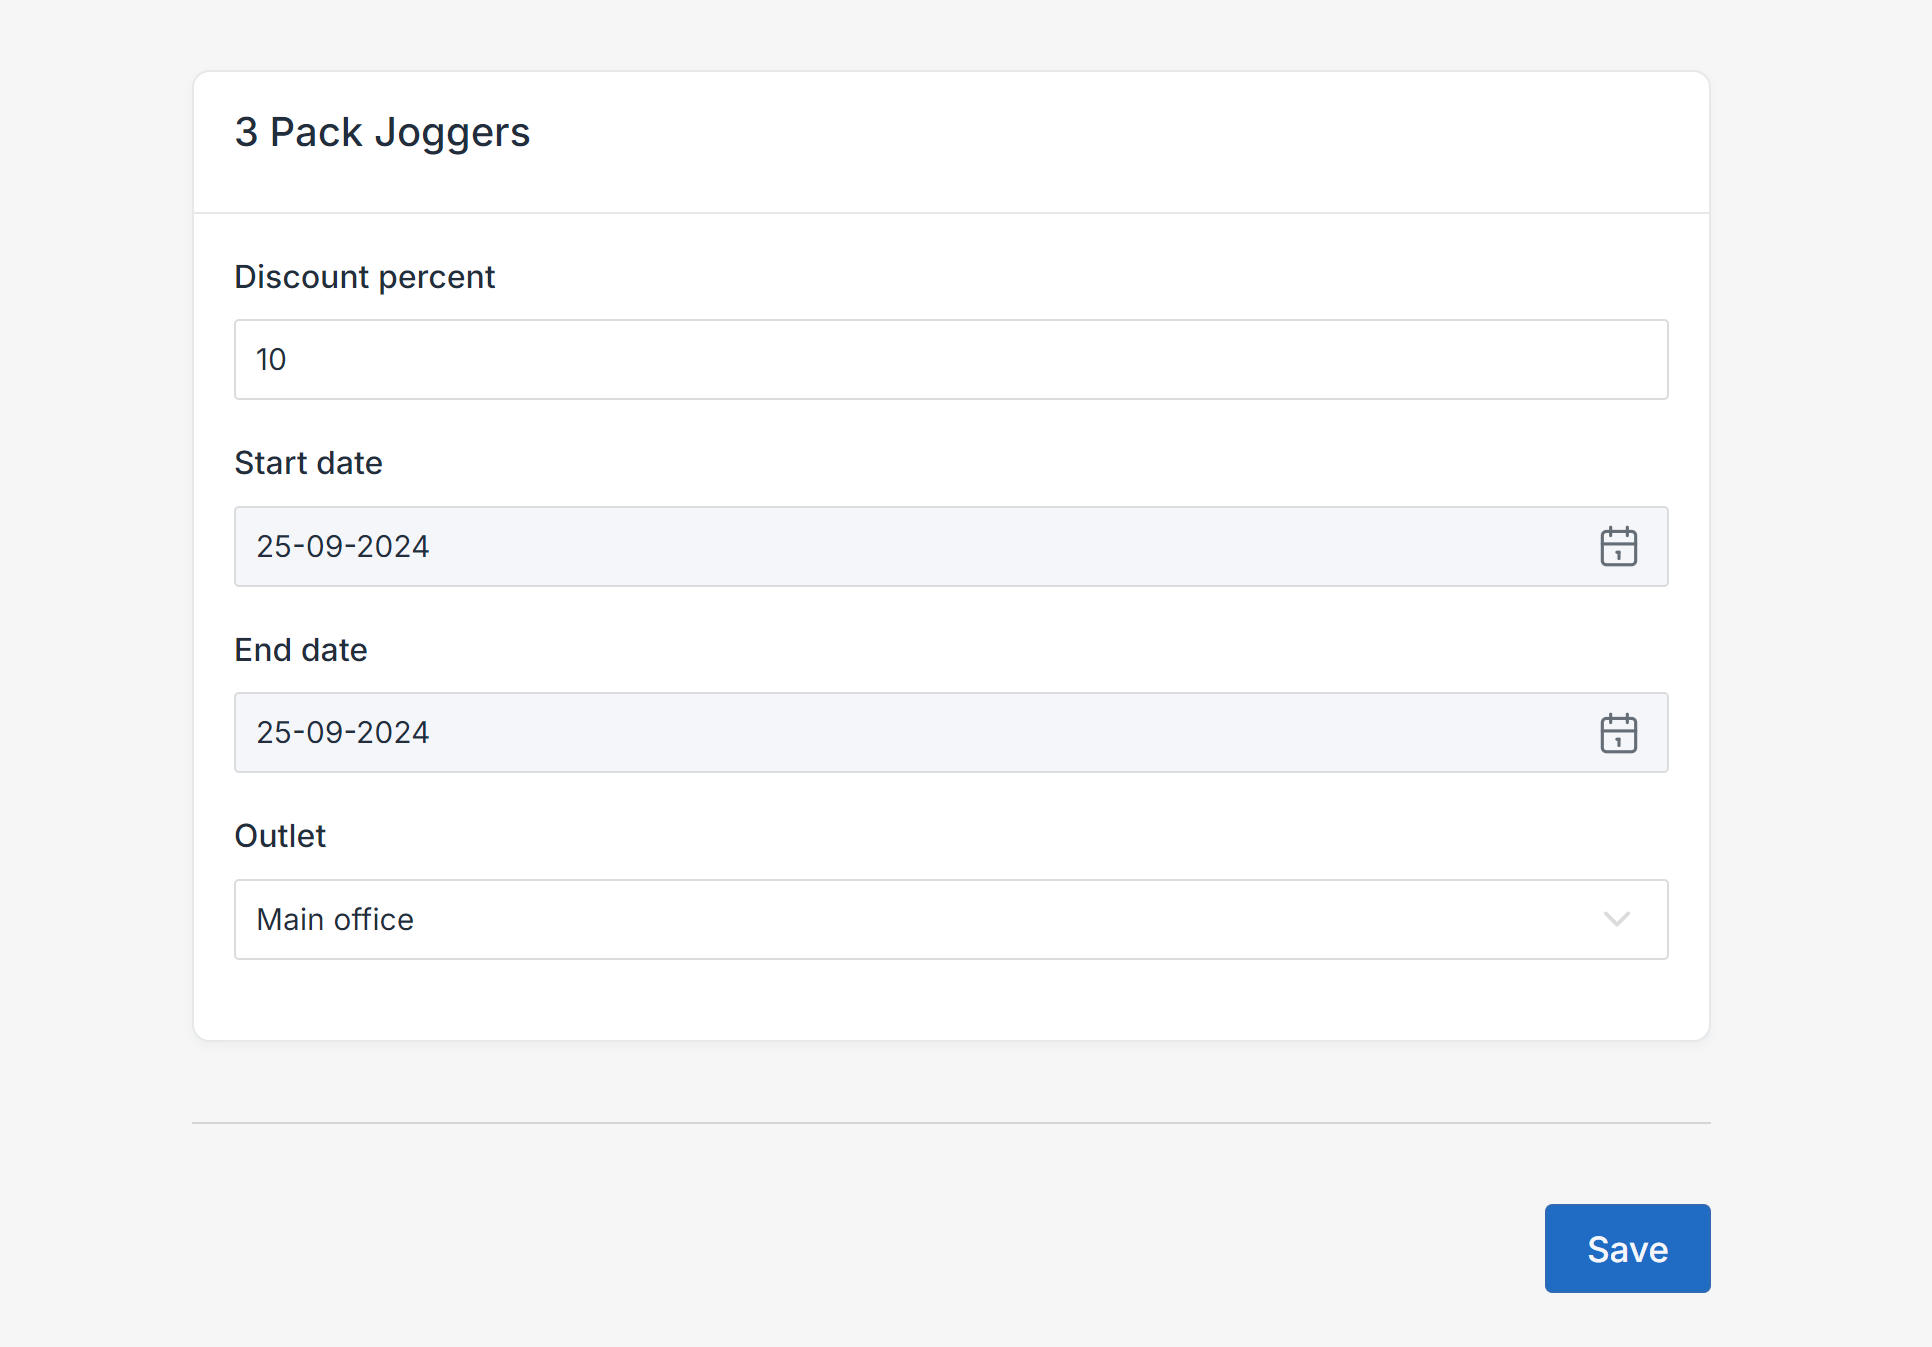Click the Save button

point(1626,1248)
